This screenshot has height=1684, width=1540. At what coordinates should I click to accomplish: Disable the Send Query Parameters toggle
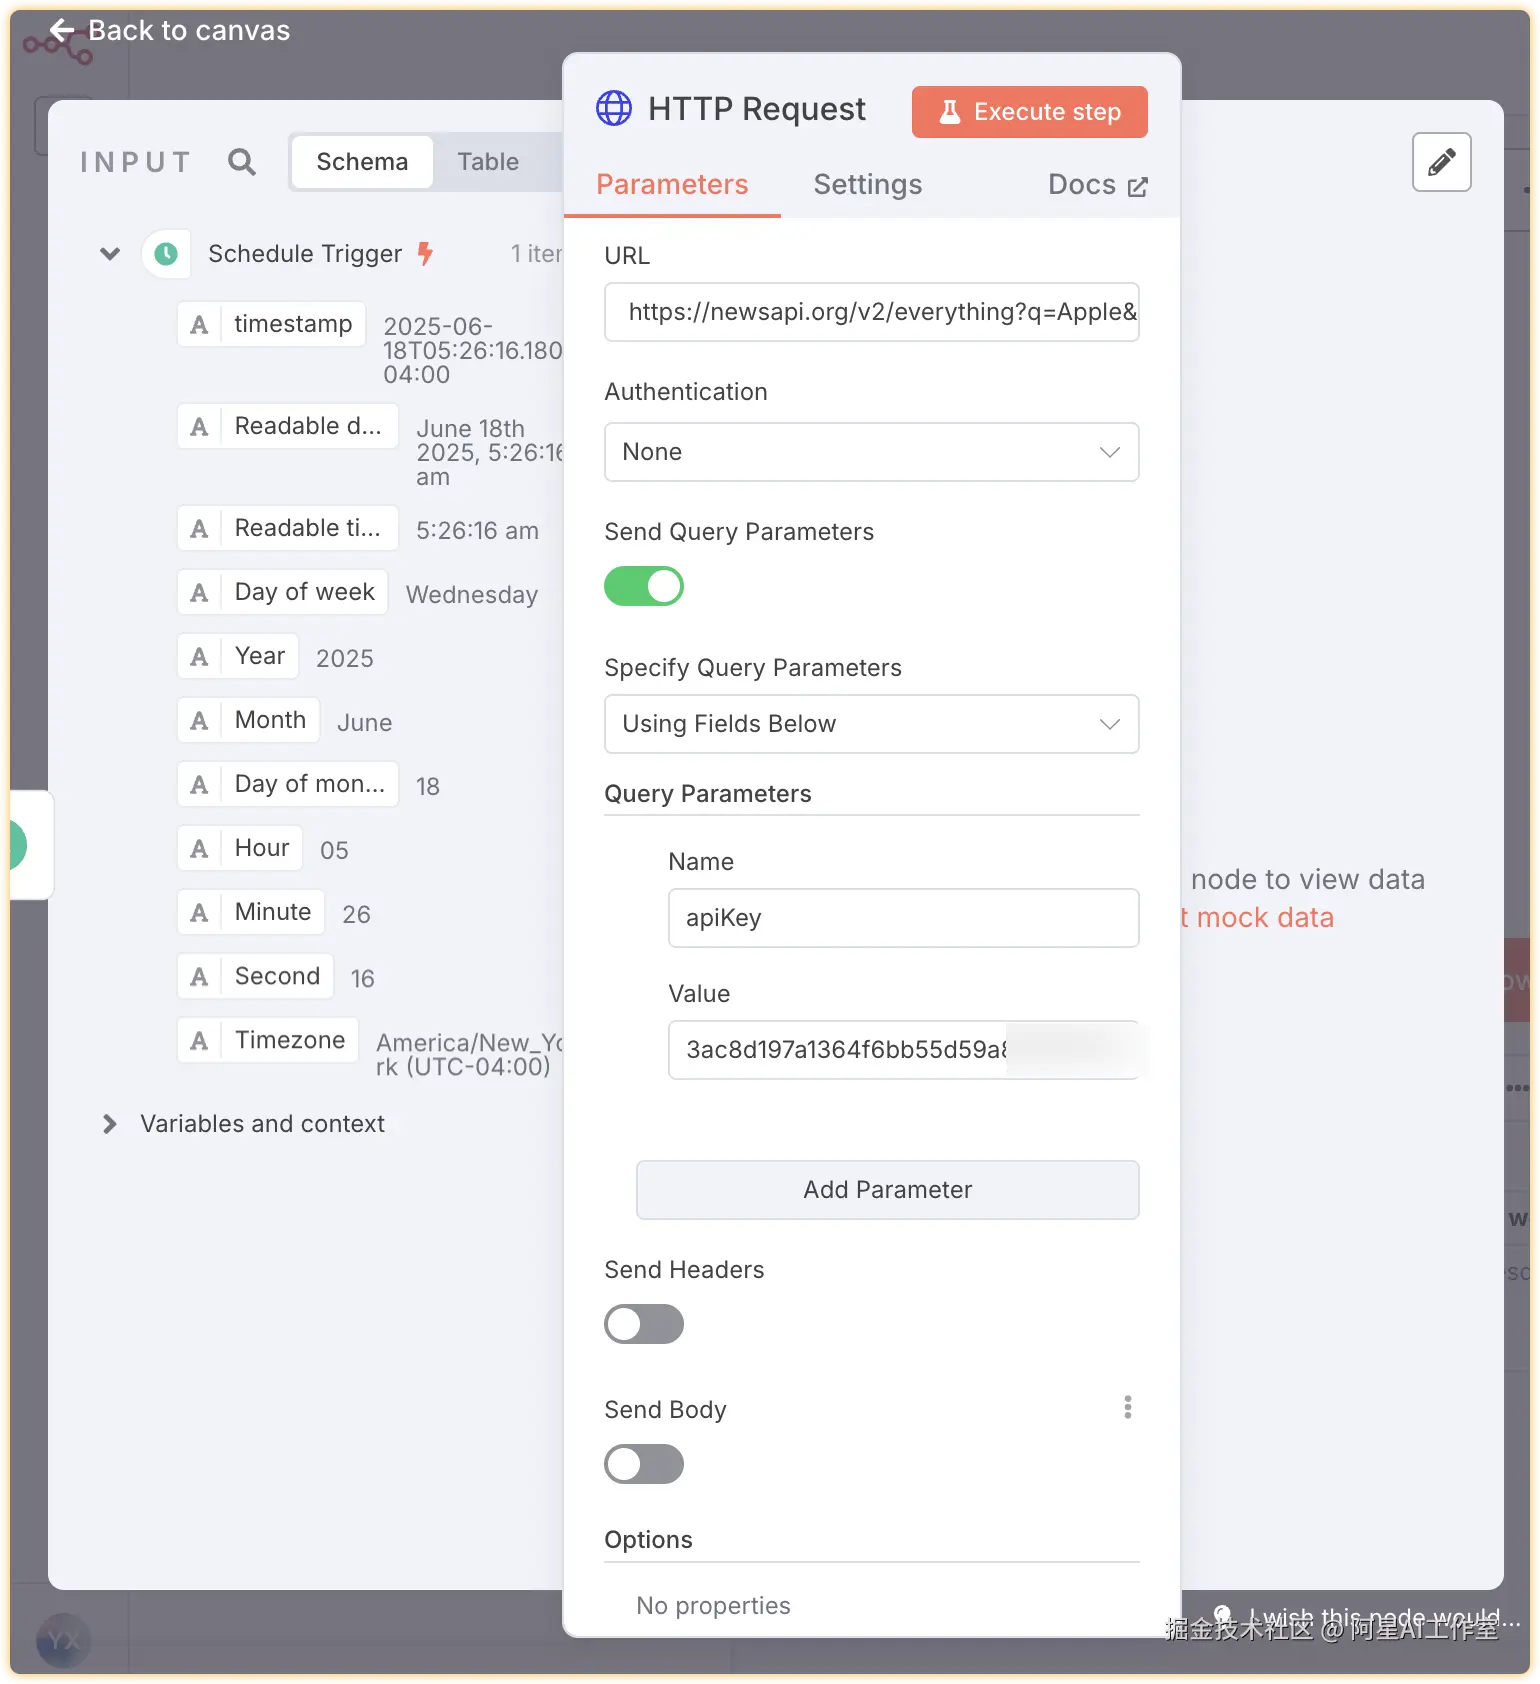[644, 586]
